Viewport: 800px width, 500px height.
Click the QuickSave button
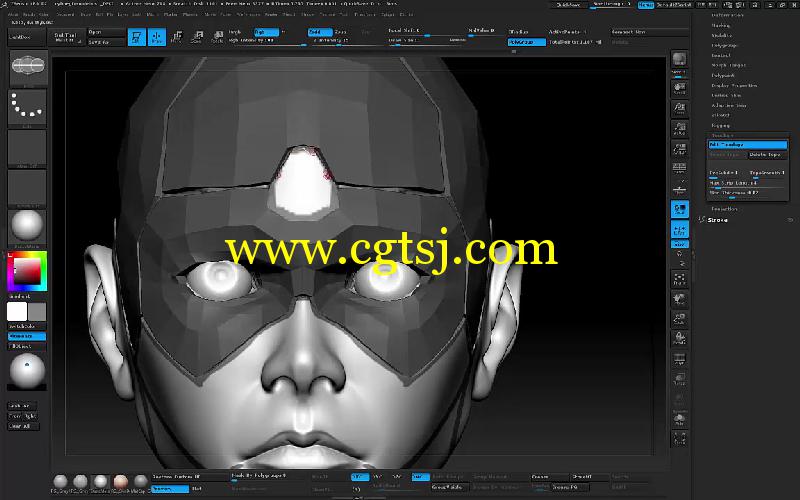click(568, 5)
